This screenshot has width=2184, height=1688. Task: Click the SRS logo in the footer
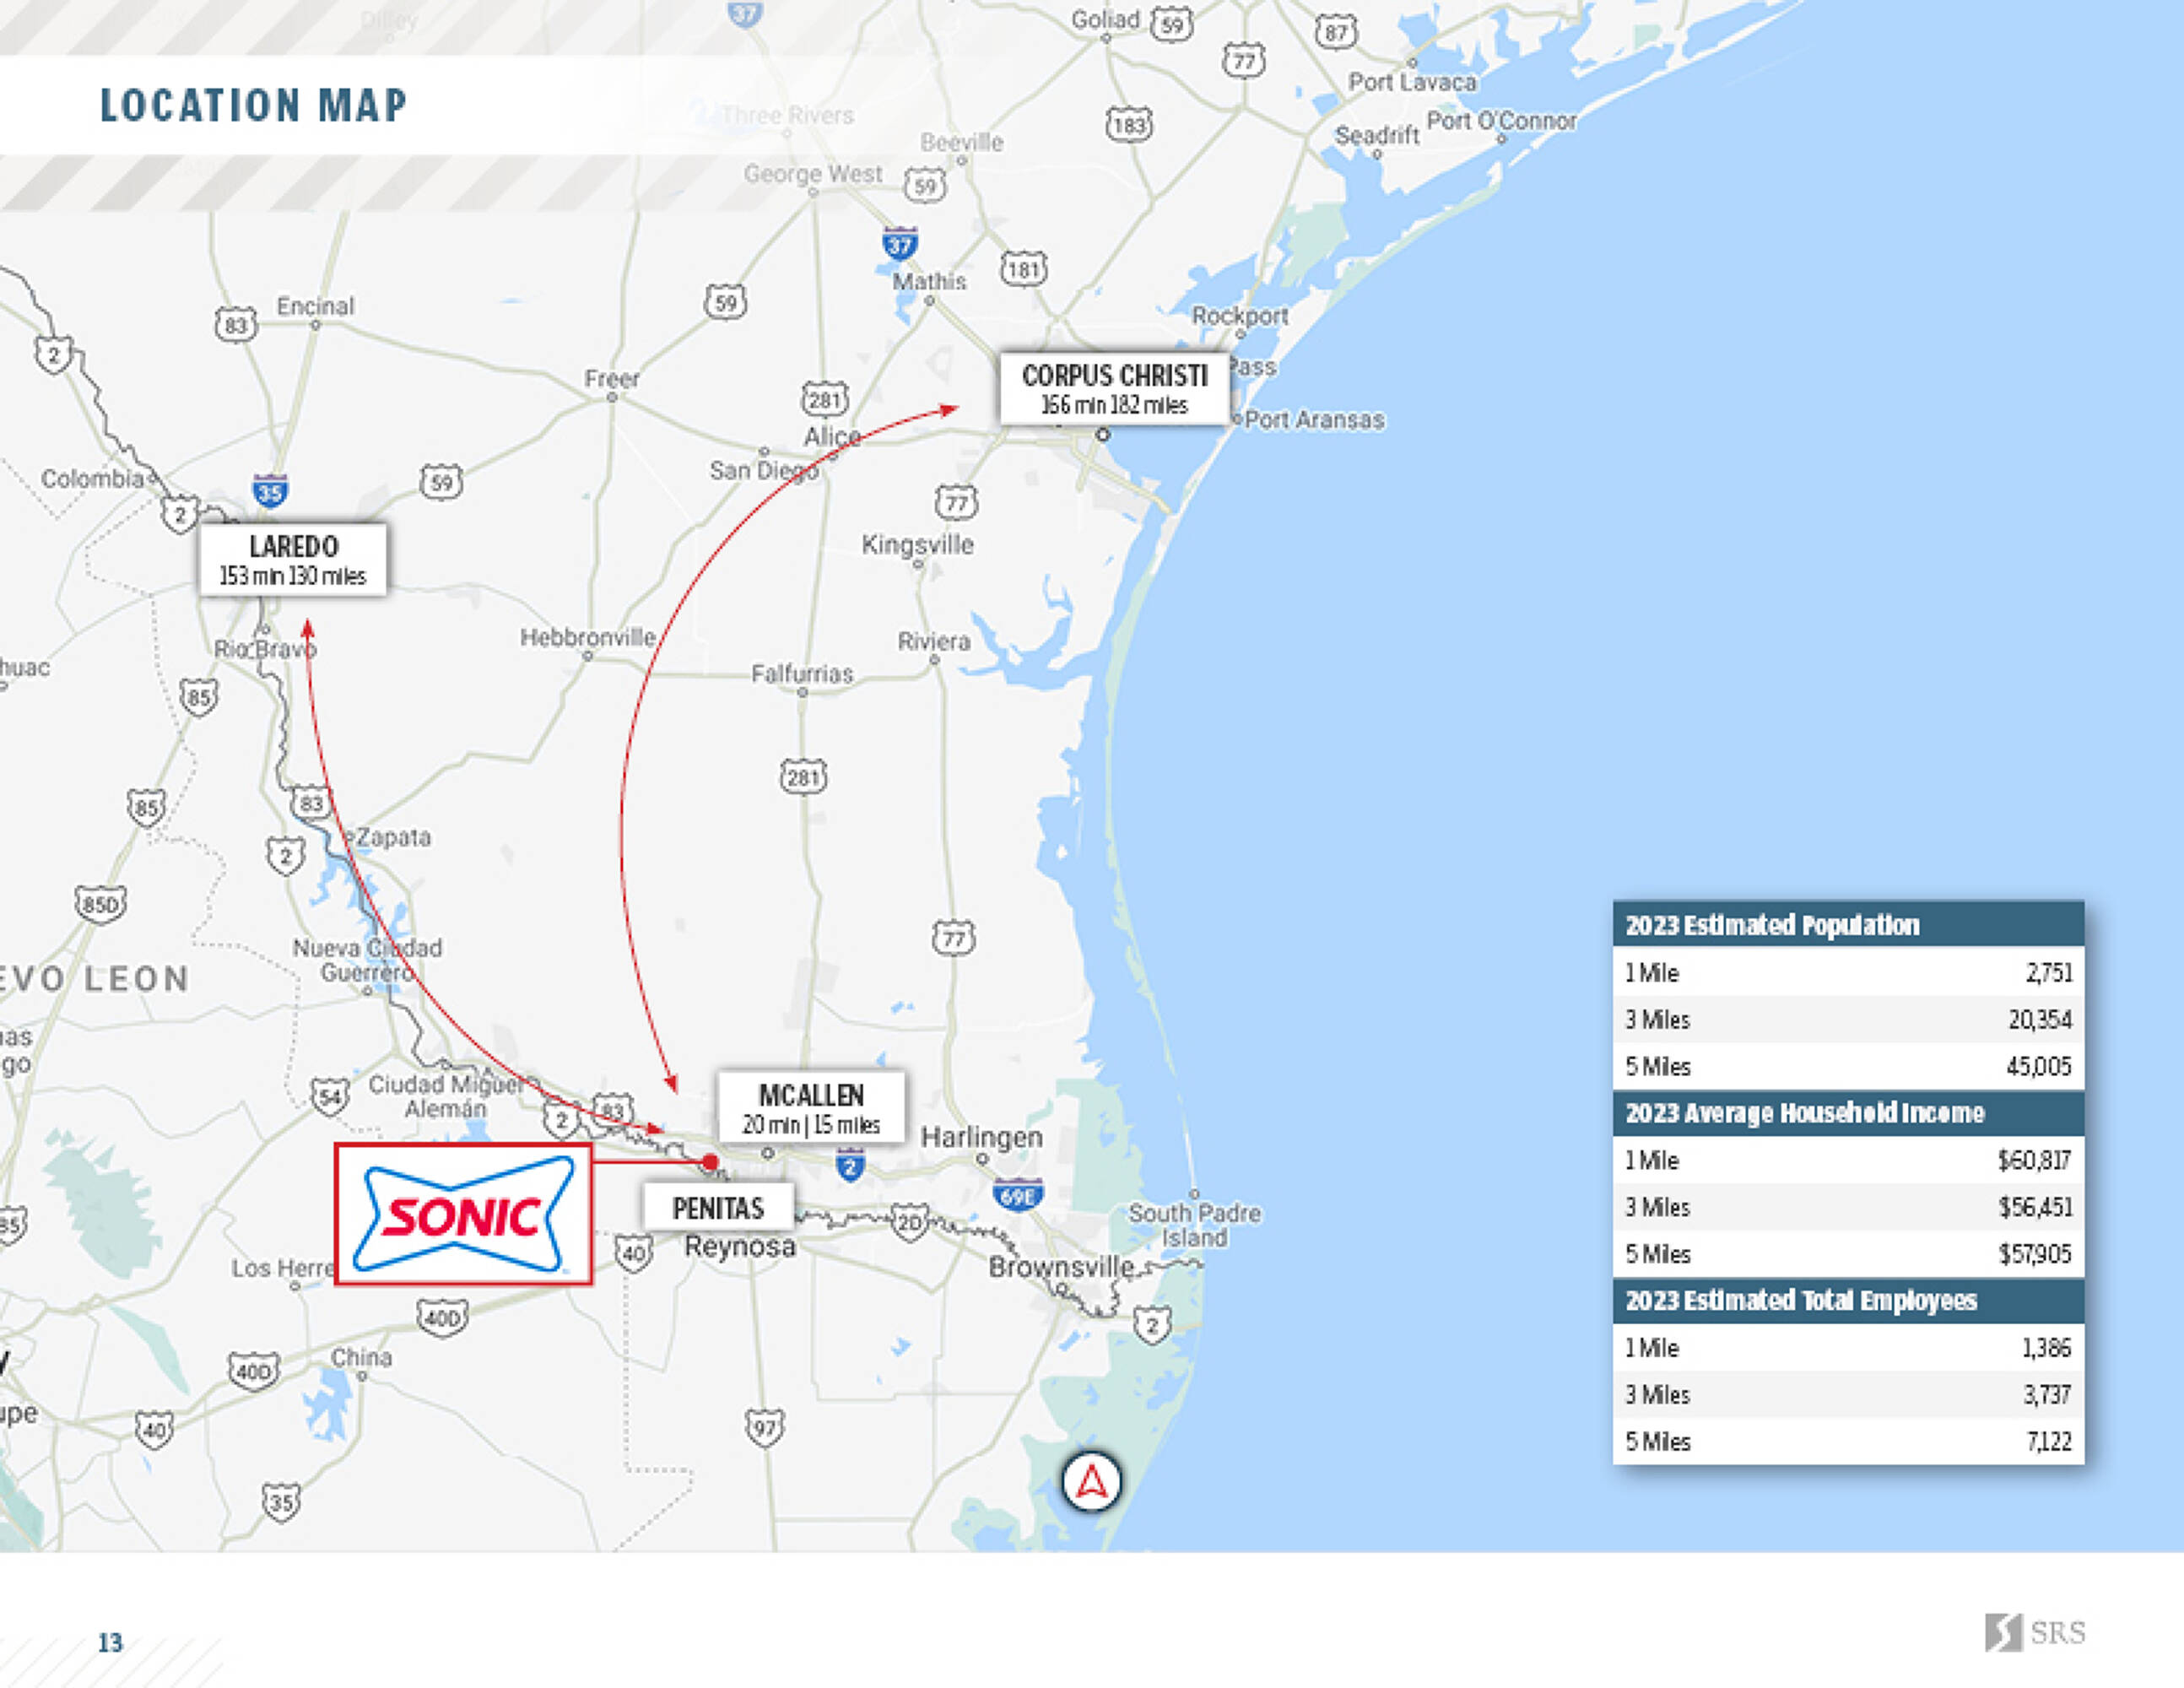(2034, 1632)
